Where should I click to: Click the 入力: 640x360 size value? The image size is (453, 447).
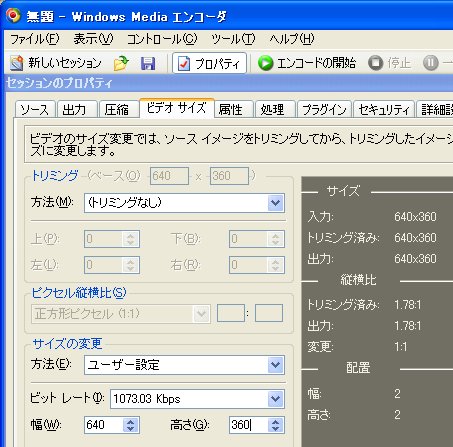415,217
